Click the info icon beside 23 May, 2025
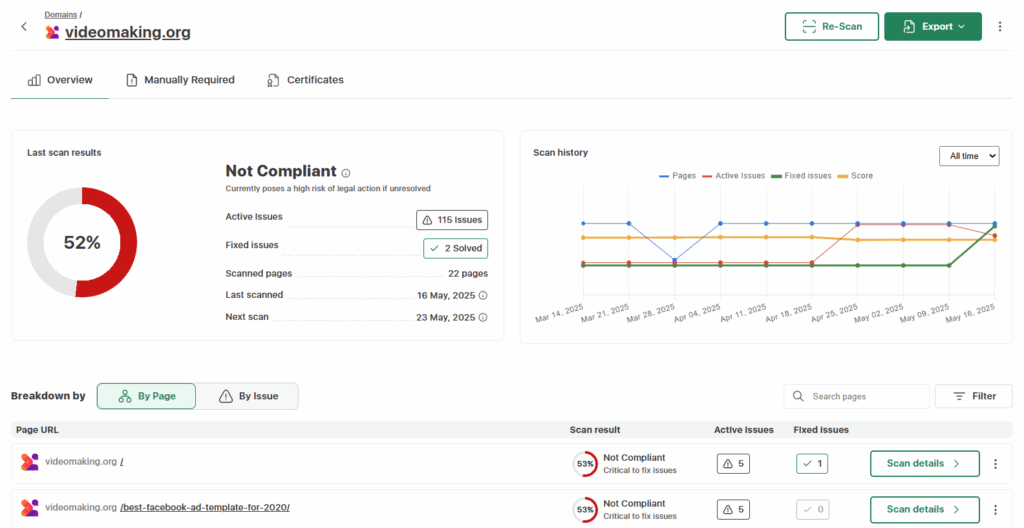Image resolution: width=1024 pixels, height=528 pixels. pyautogui.click(x=483, y=318)
